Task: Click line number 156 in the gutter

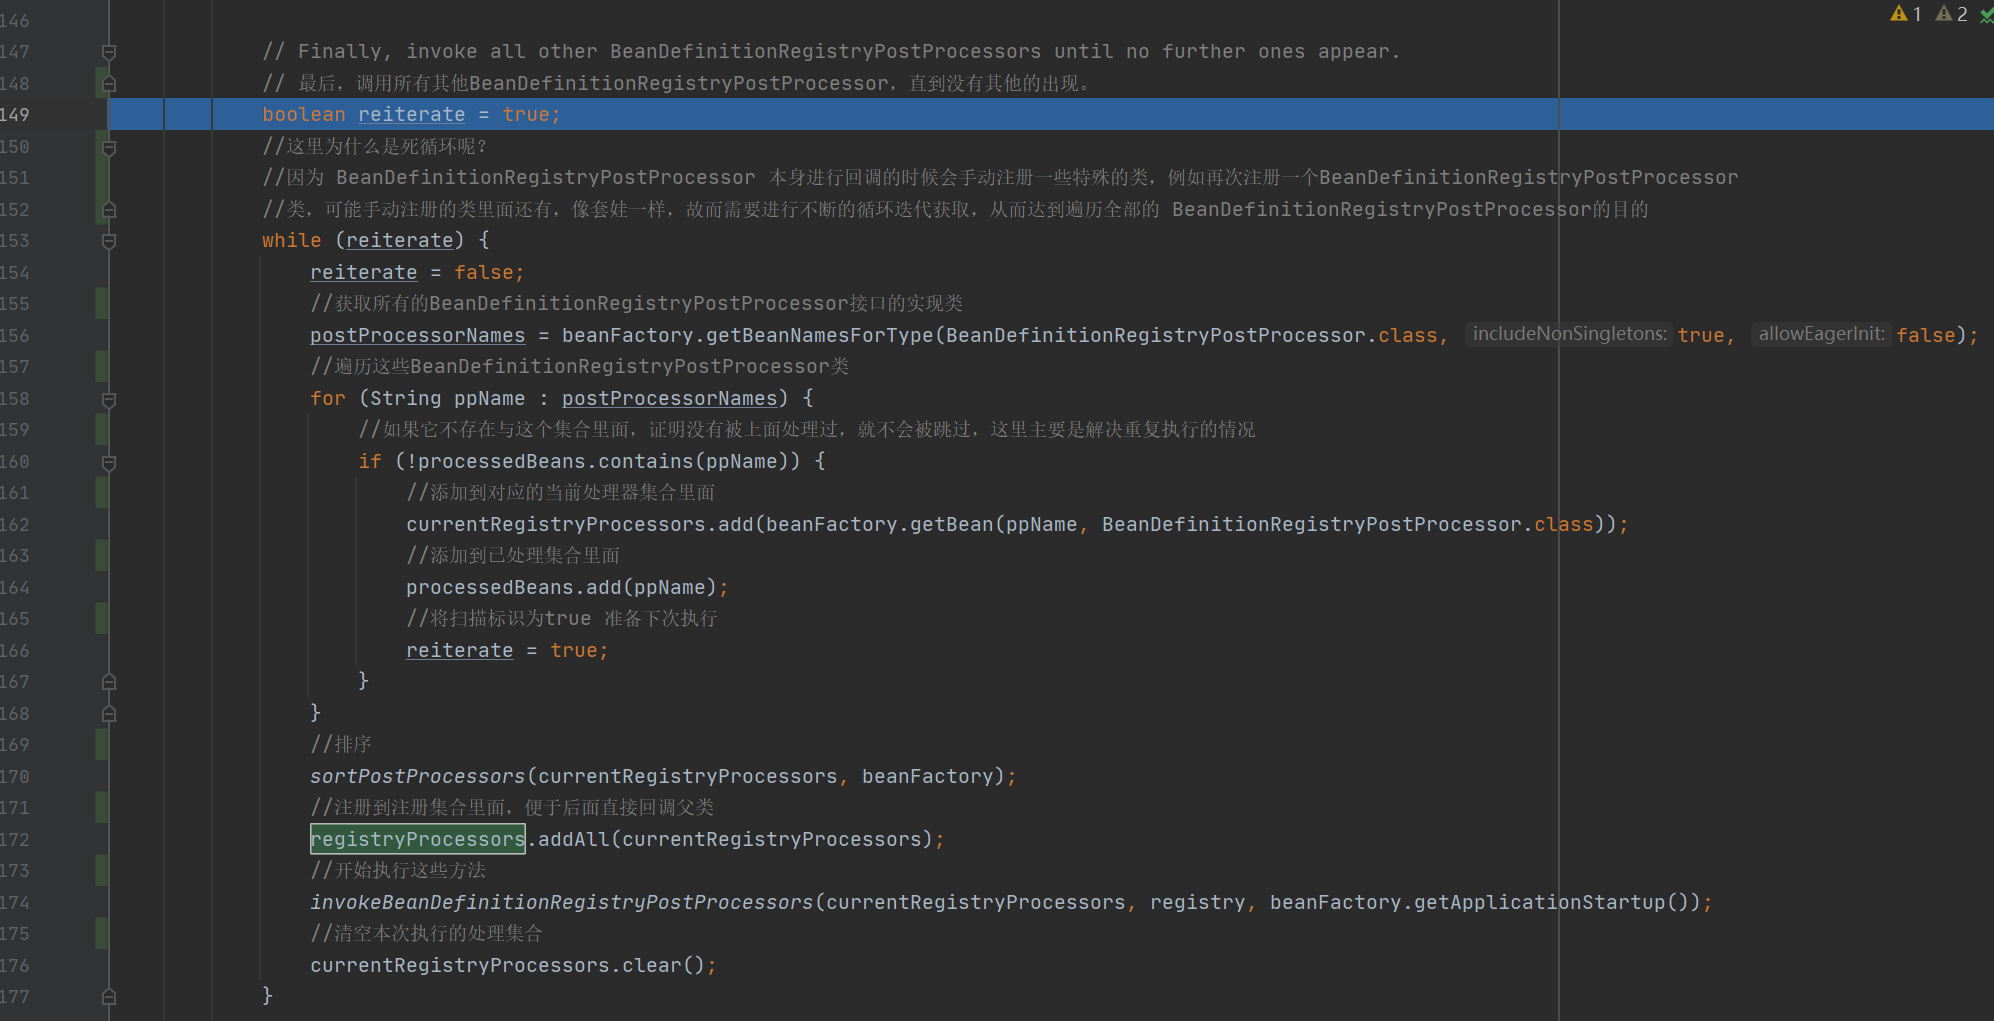Action: coord(15,336)
